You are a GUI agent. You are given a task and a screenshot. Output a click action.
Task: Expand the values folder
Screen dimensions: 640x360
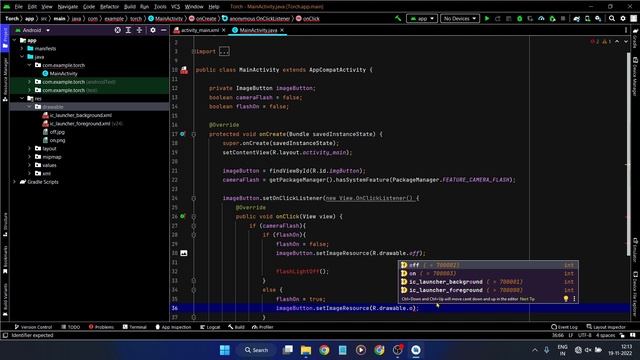29,165
